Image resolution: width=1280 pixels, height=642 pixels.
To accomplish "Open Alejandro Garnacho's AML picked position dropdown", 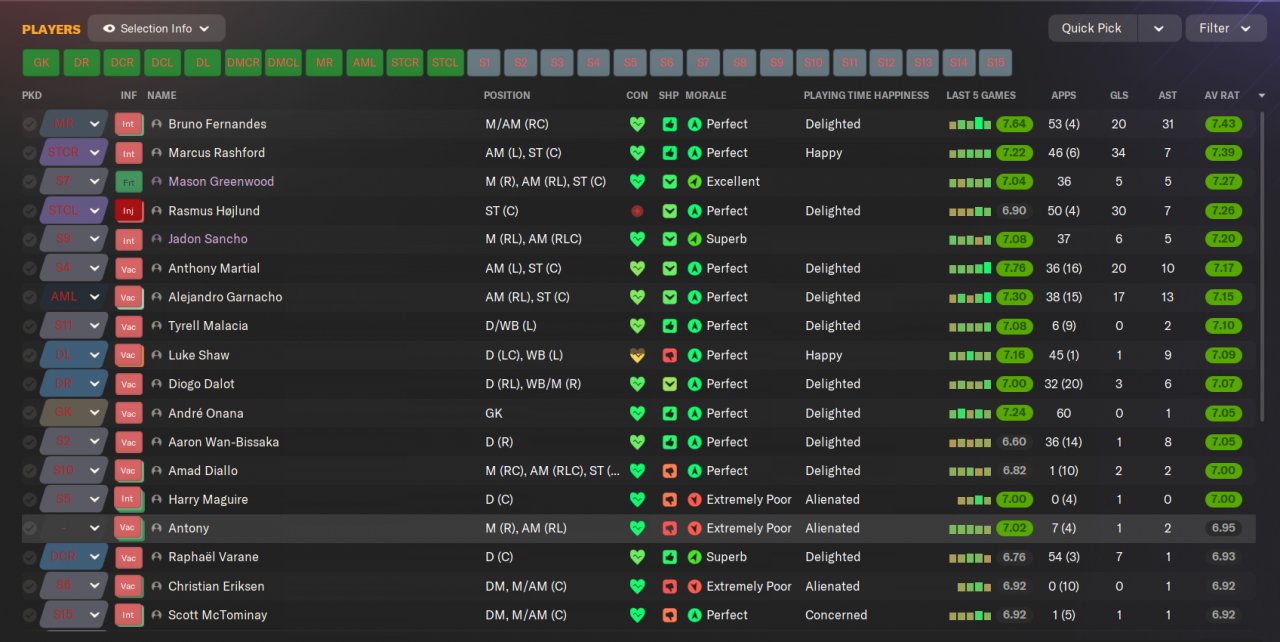I will 74,297.
